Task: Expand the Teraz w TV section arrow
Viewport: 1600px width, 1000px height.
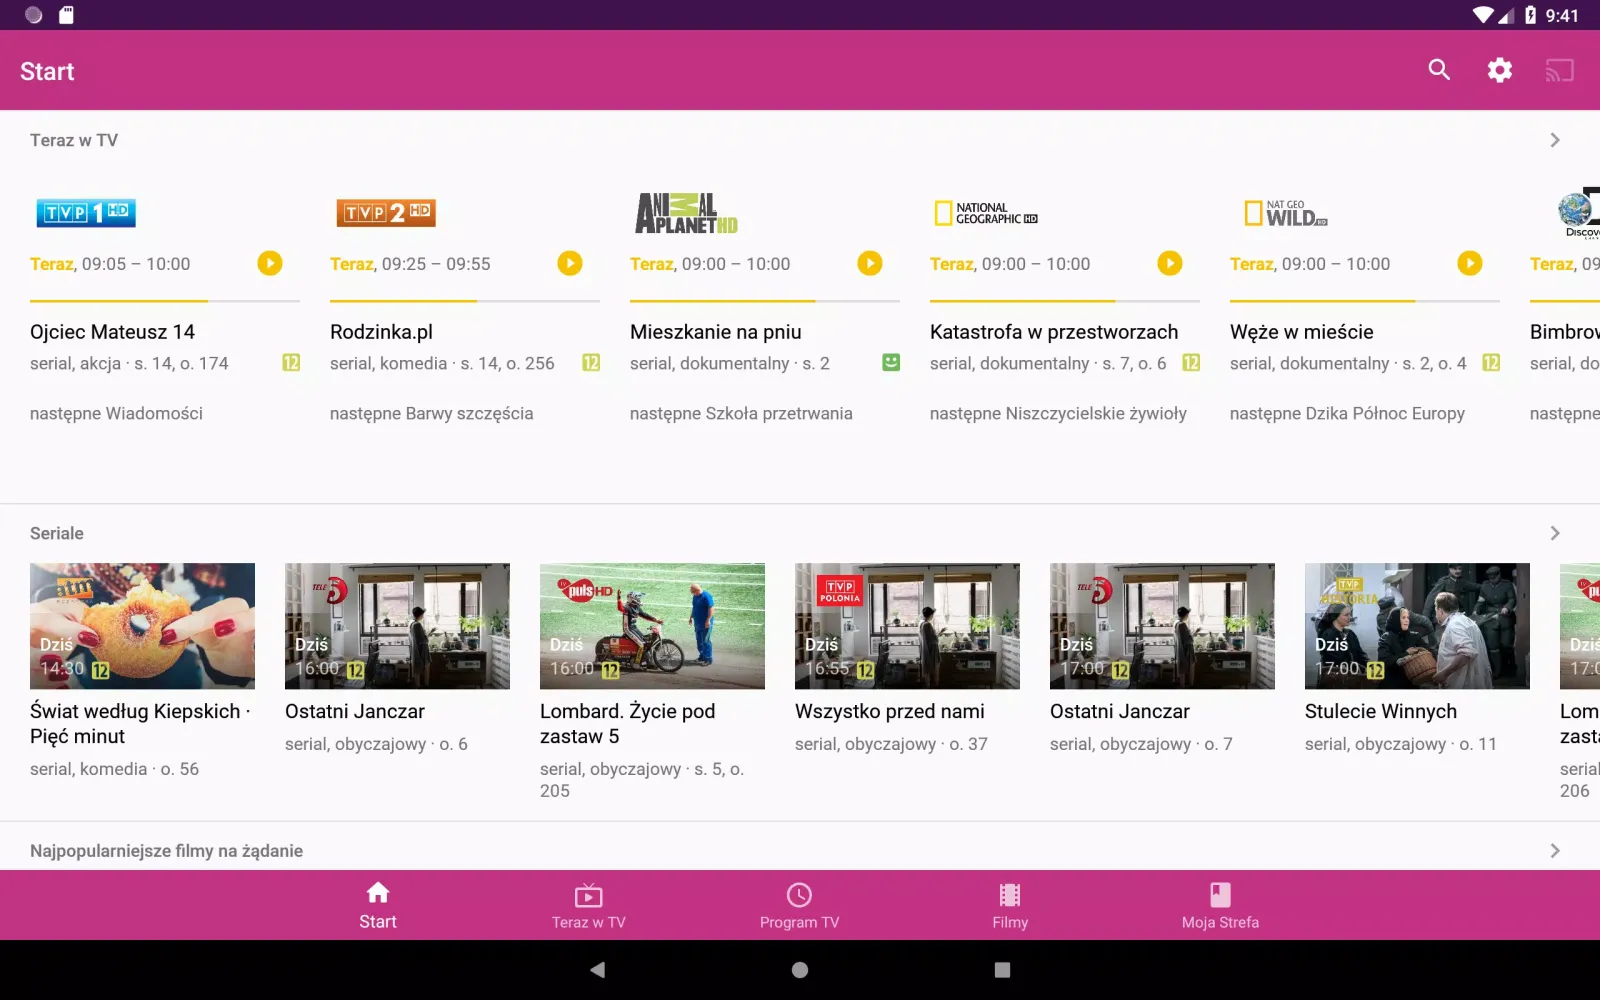Action: 1555,140
